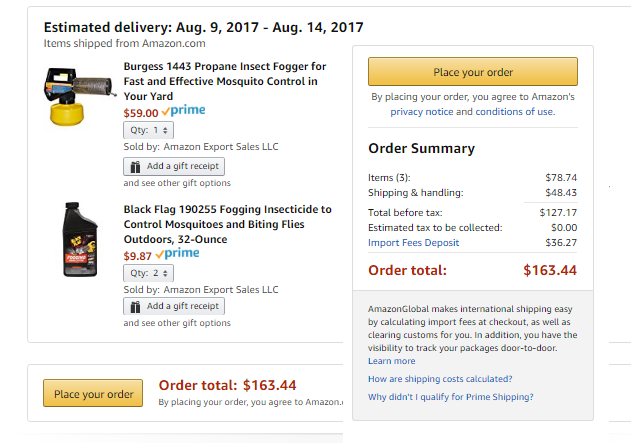The height and width of the screenshot is (443, 631).
Task: Open the Black Flag insecticide bottle image
Action: click(x=77, y=238)
